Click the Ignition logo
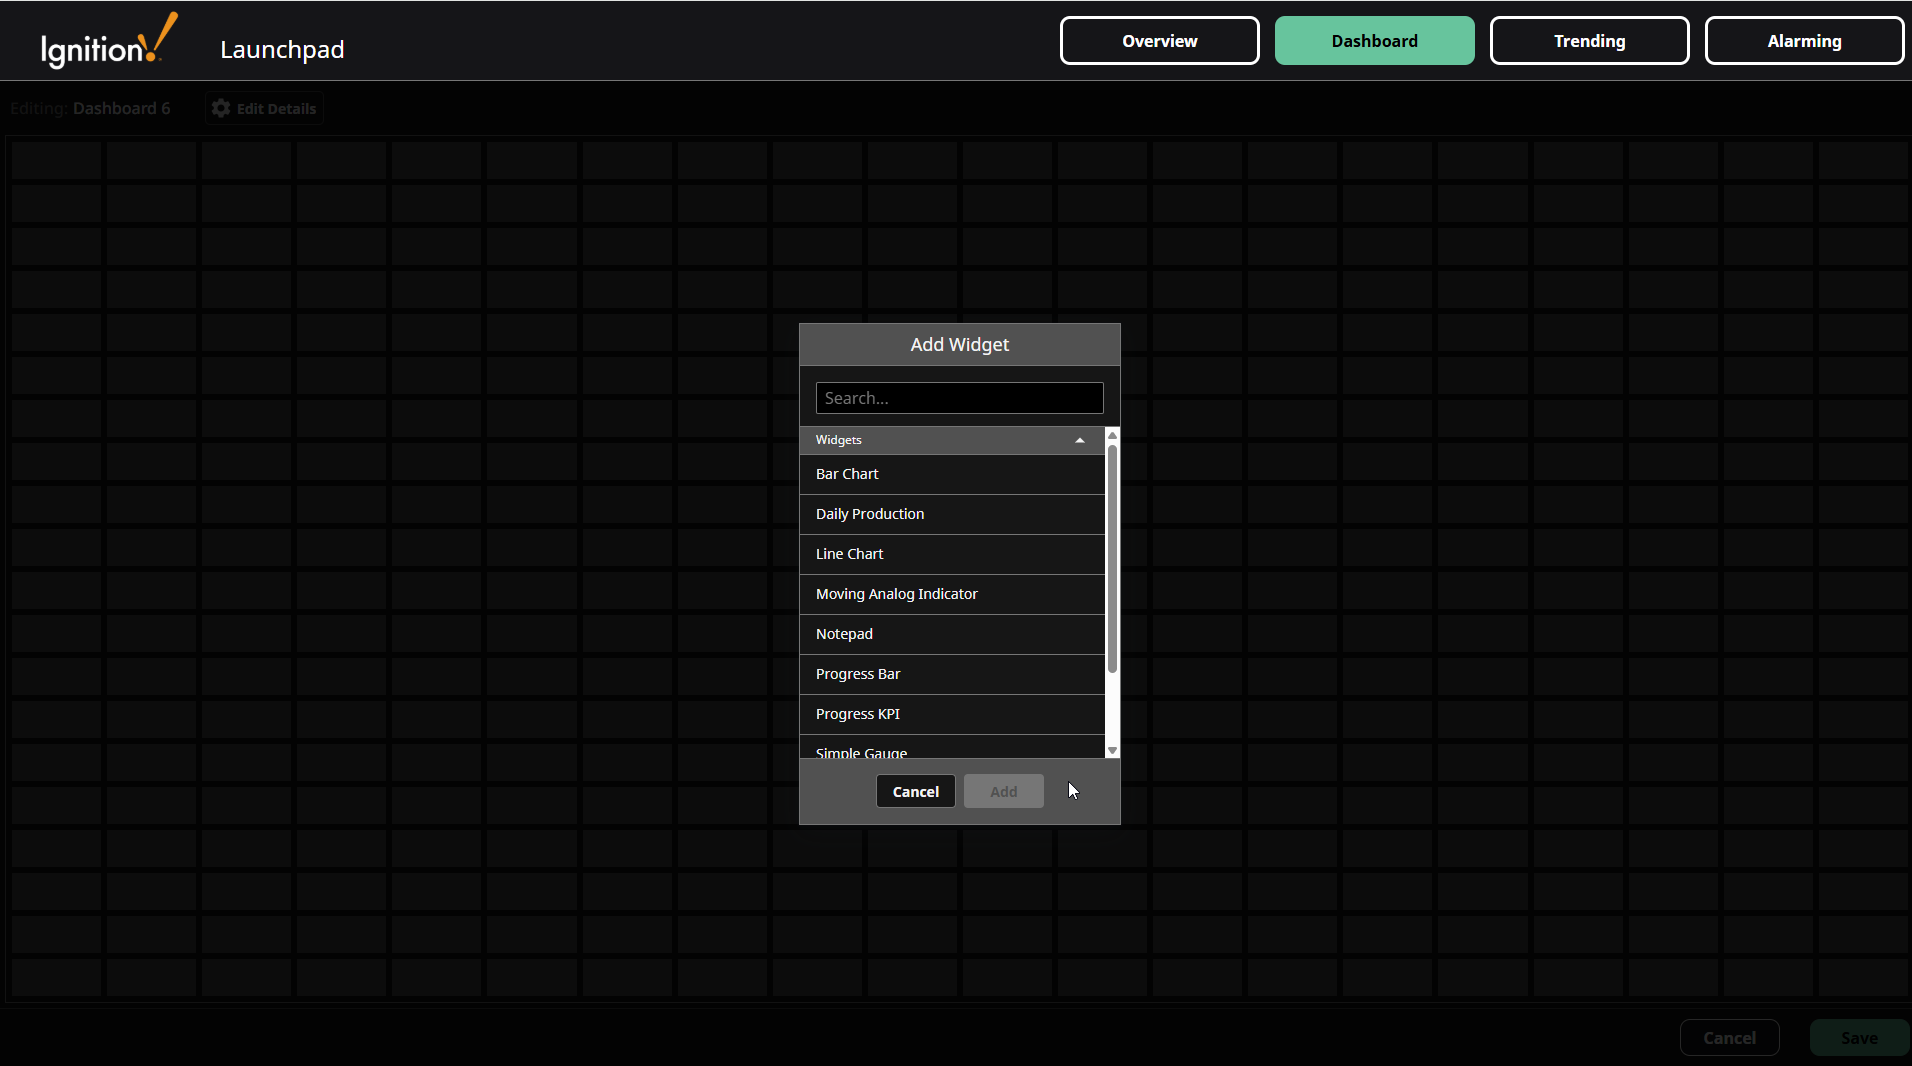Screen dimensions: 1912x1066 click(x=105, y=40)
